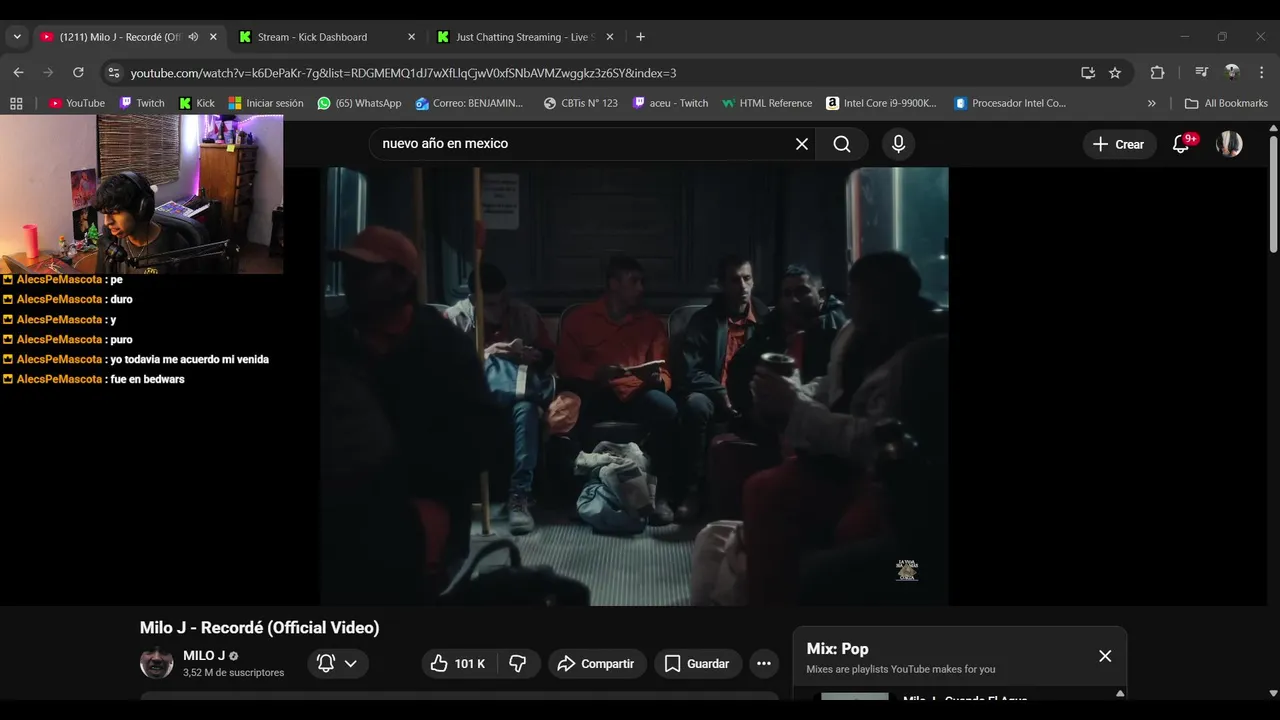
Task: Open the Procesador Intel Co... bookmark
Action: tap(1010, 103)
